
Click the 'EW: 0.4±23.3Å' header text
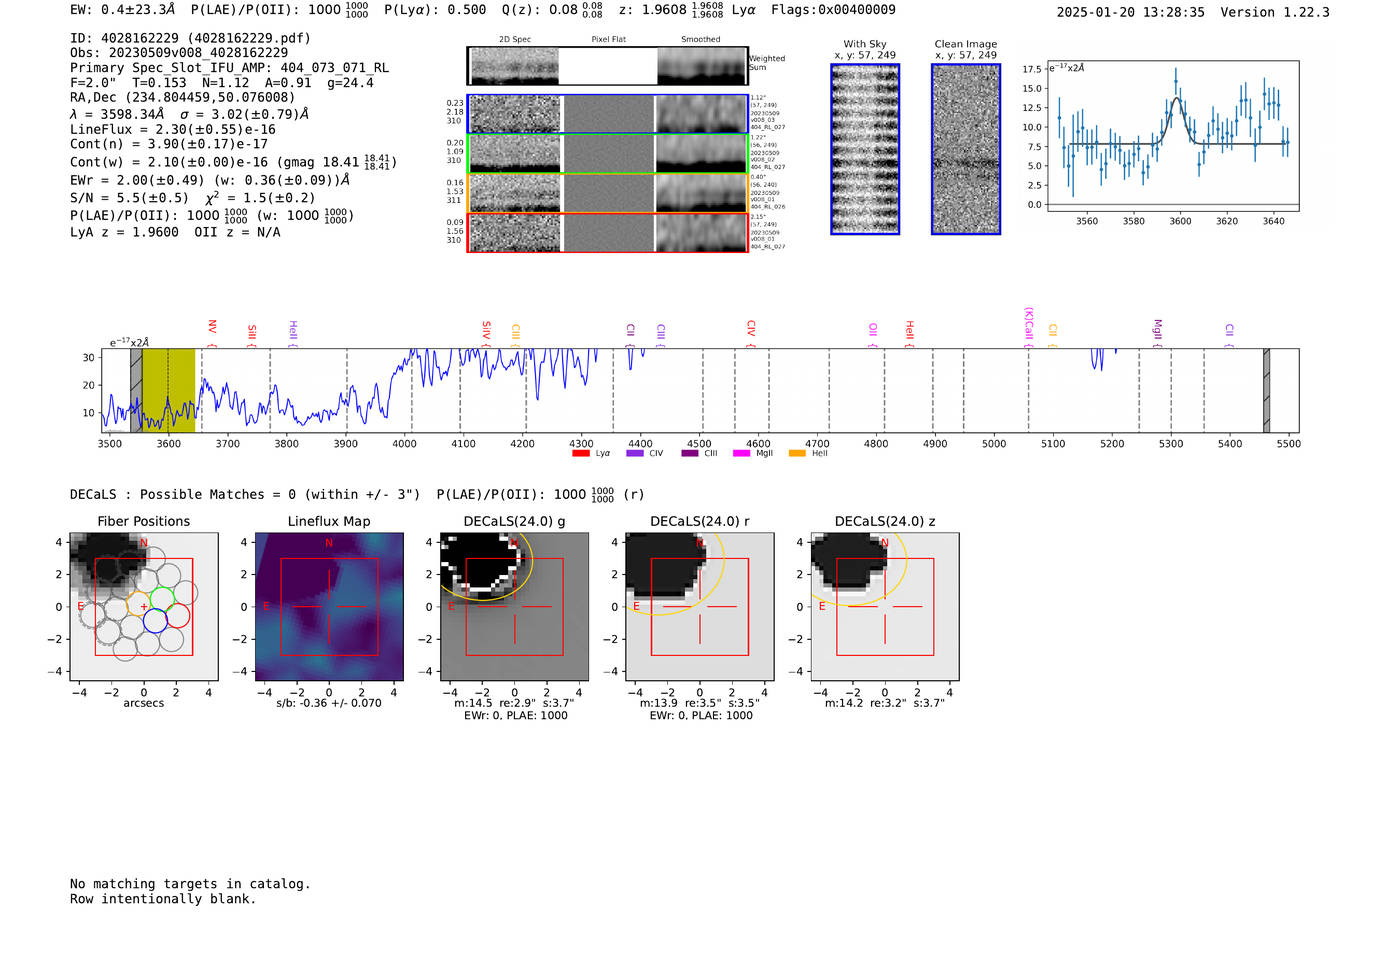pyautogui.click(x=123, y=10)
